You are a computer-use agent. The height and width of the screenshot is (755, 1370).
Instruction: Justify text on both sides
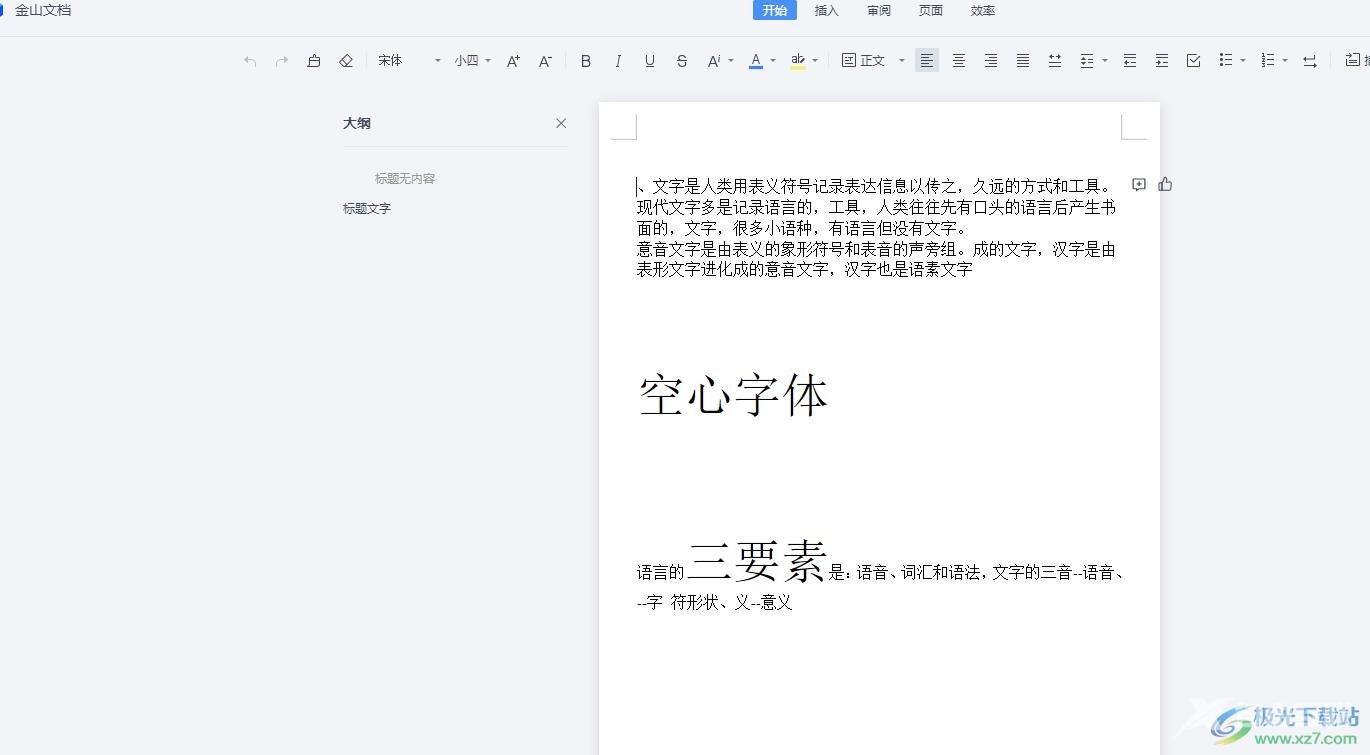pyautogui.click(x=1023, y=61)
